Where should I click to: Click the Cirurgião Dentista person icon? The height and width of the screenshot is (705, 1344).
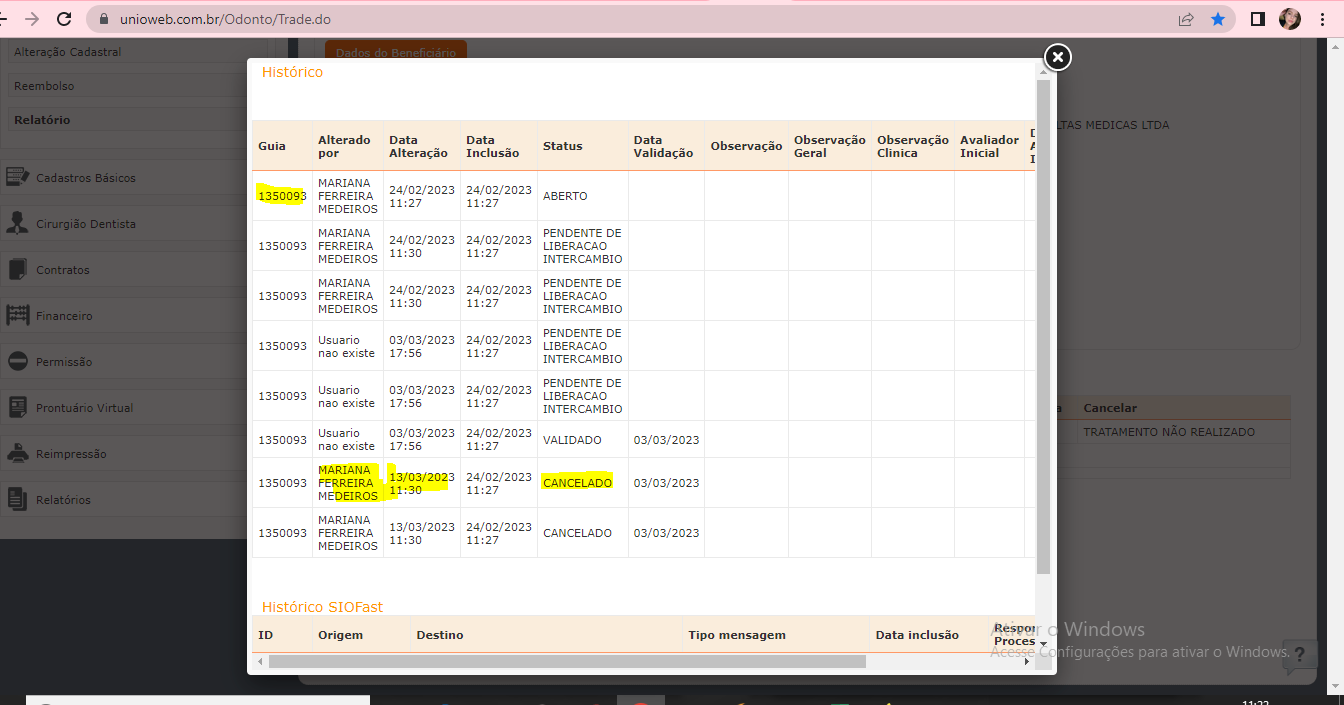17,223
